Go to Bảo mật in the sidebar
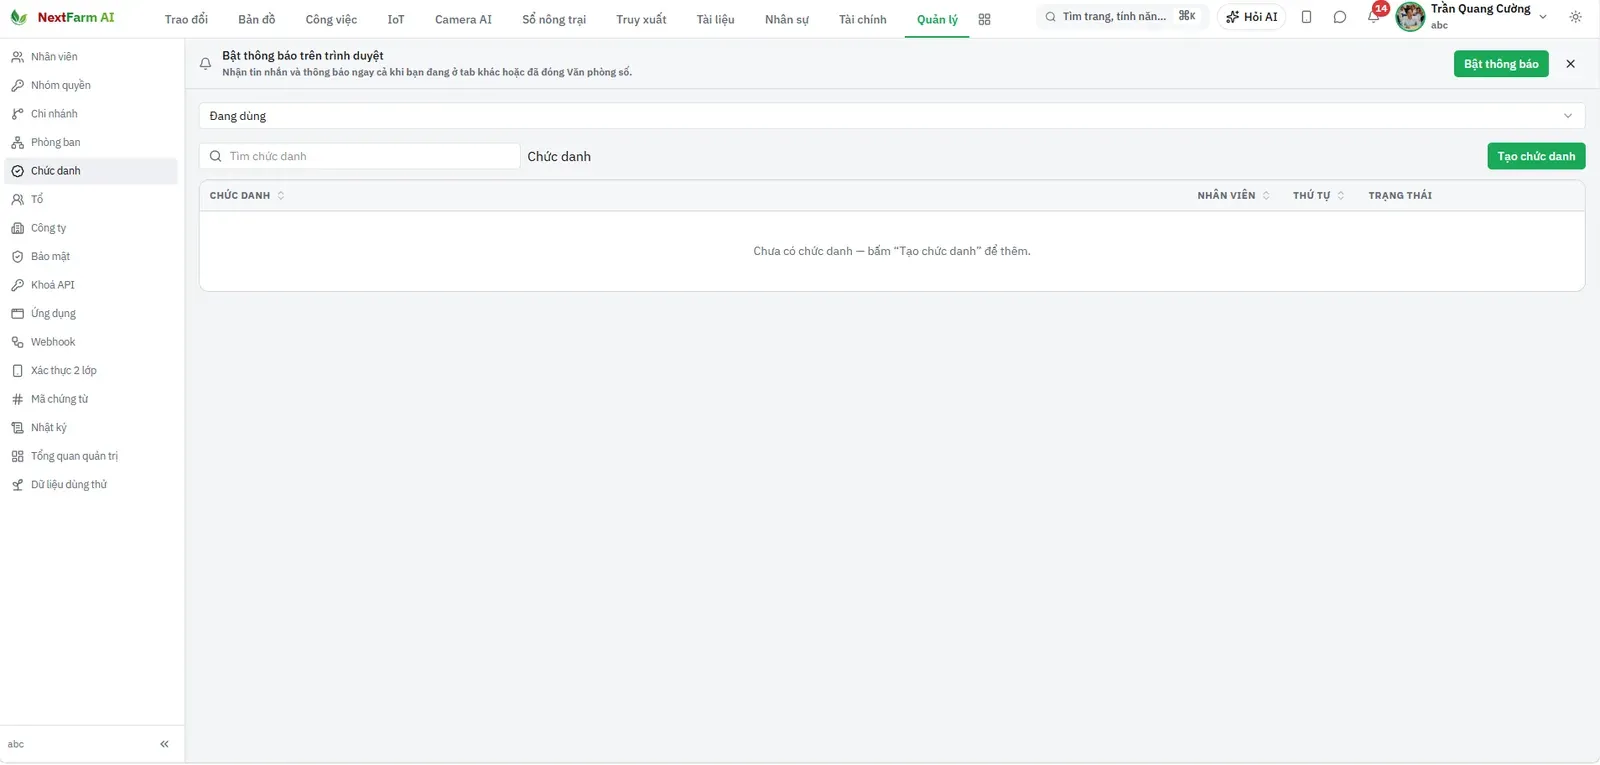The image size is (1600, 765). (x=91, y=256)
